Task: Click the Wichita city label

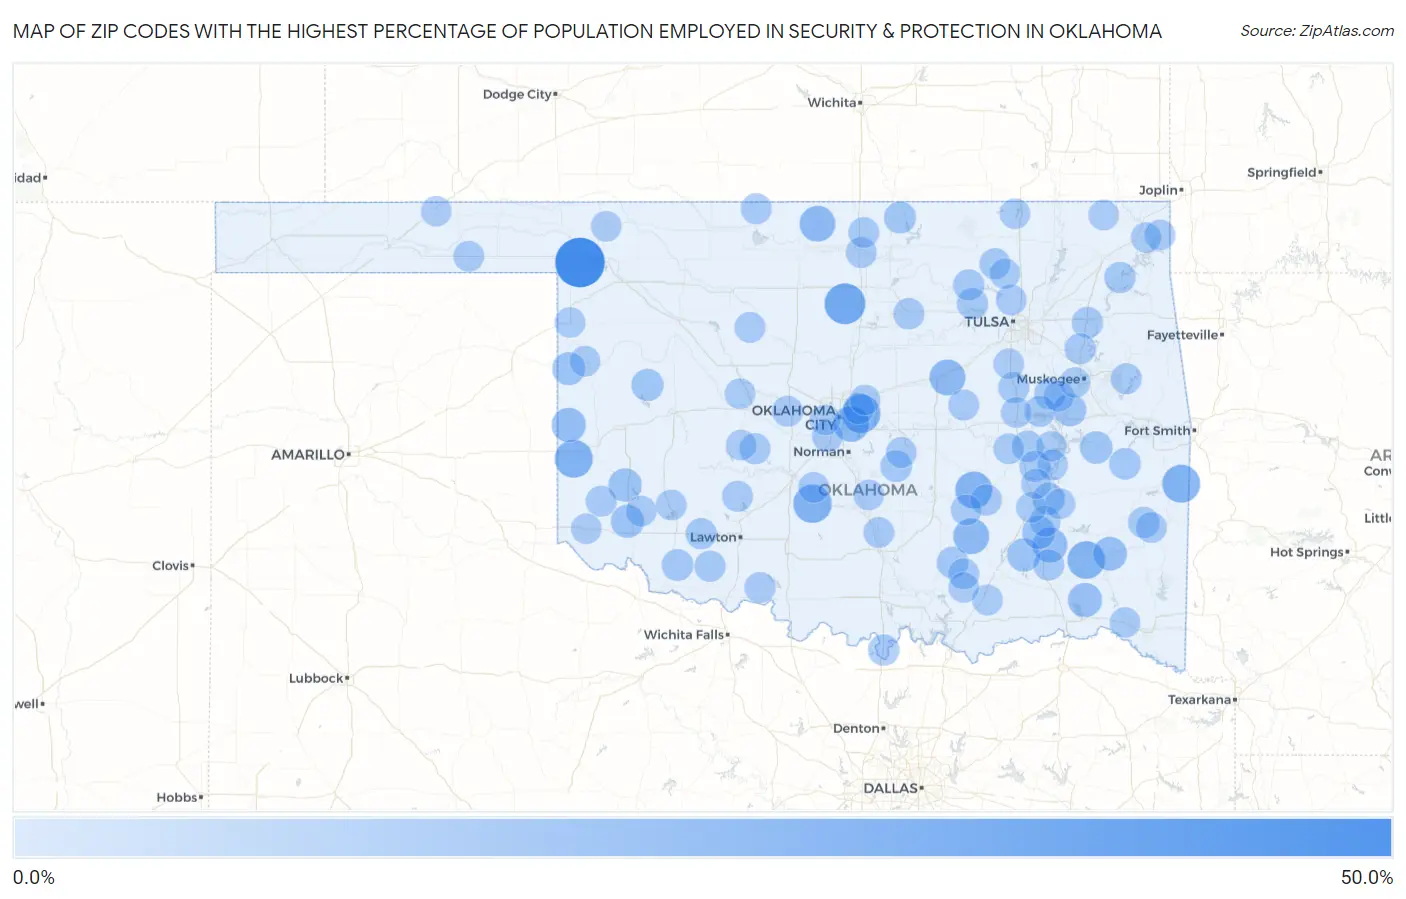Action: (834, 102)
